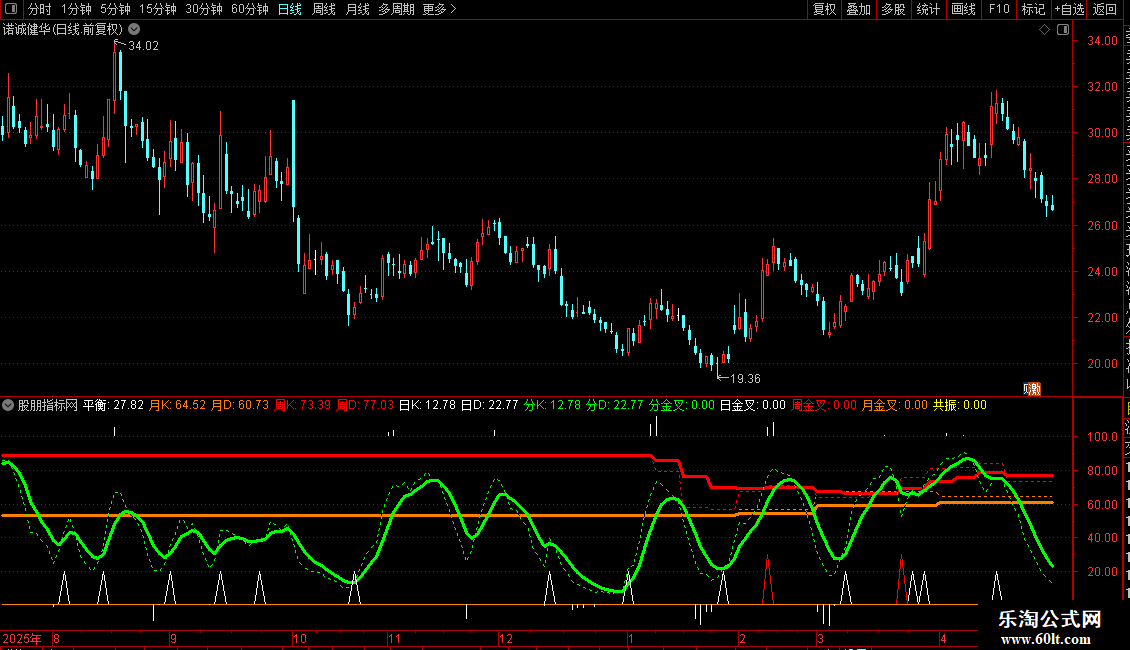
Task: Click the small red marker icon at chart bottom-right
Action: pyautogui.click(x=1032, y=389)
